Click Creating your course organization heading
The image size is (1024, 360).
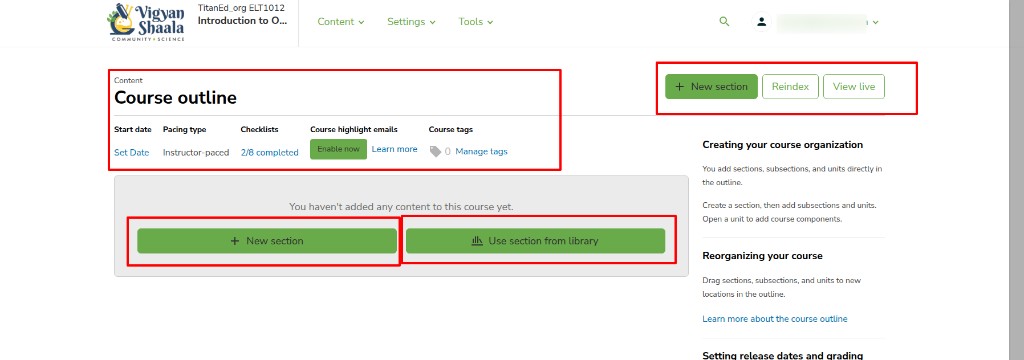pos(782,145)
